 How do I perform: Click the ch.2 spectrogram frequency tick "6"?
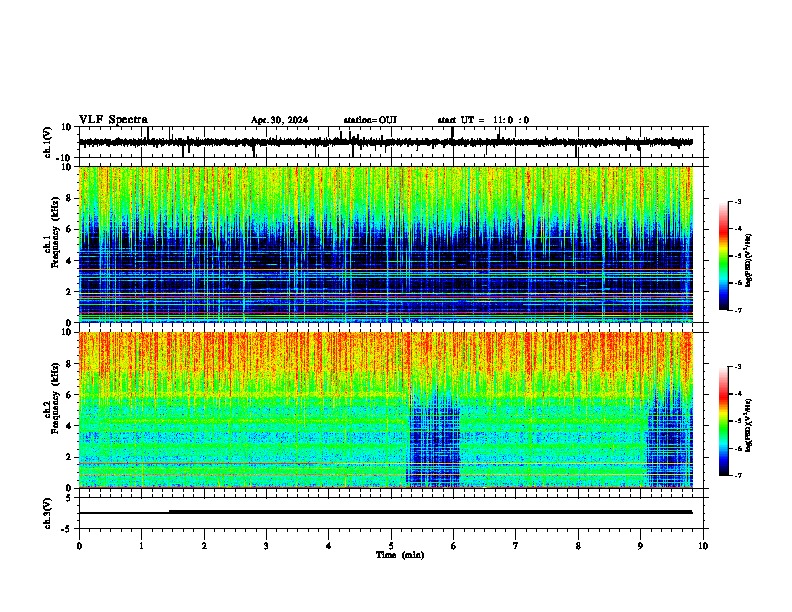pos(70,395)
